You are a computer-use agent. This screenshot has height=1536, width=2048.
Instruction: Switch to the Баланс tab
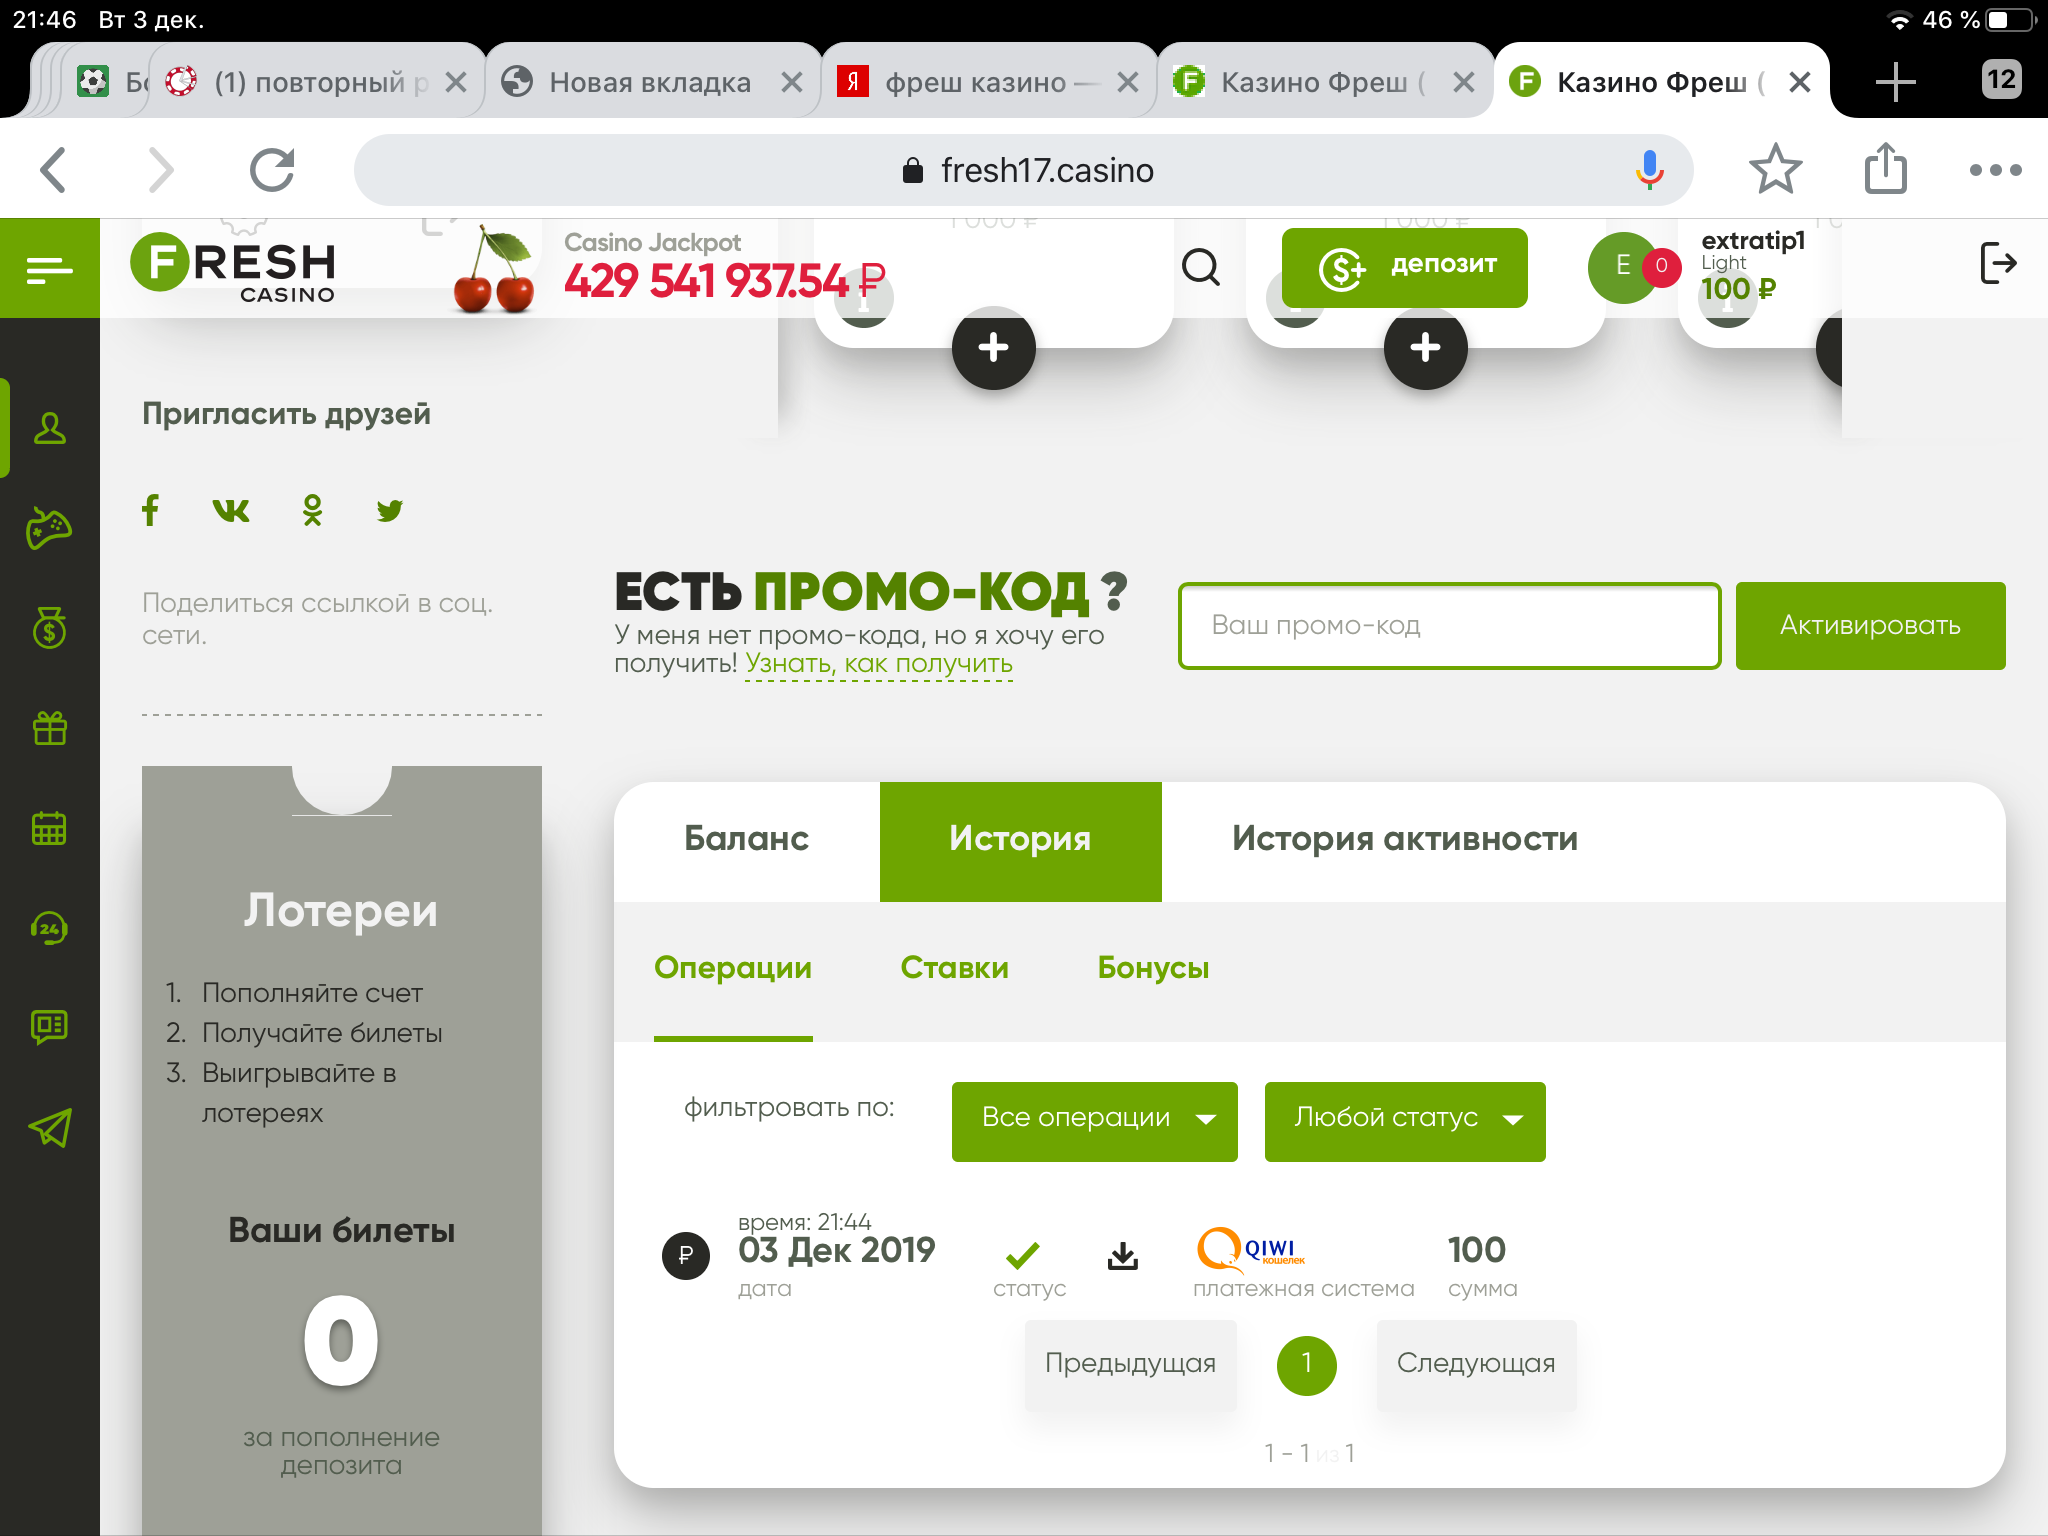(x=746, y=839)
